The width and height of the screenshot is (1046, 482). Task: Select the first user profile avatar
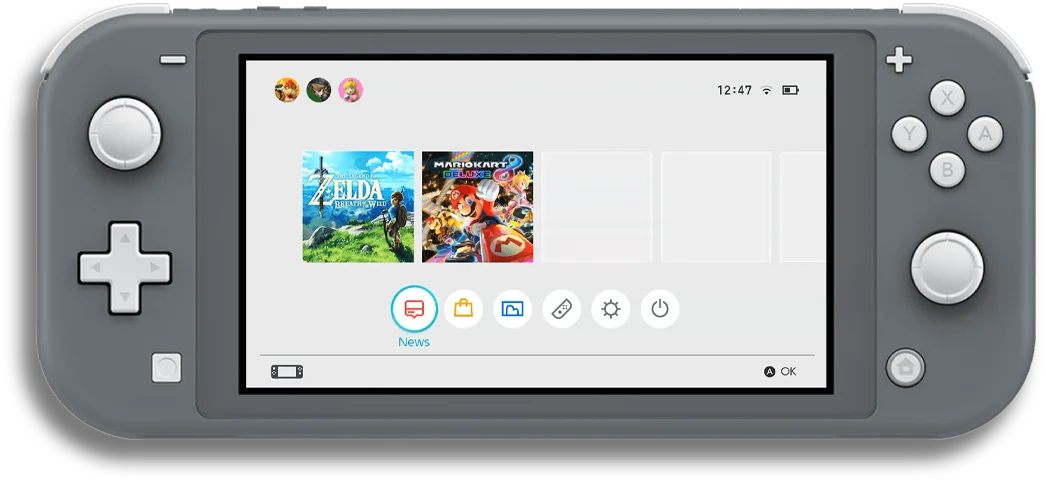coord(287,90)
